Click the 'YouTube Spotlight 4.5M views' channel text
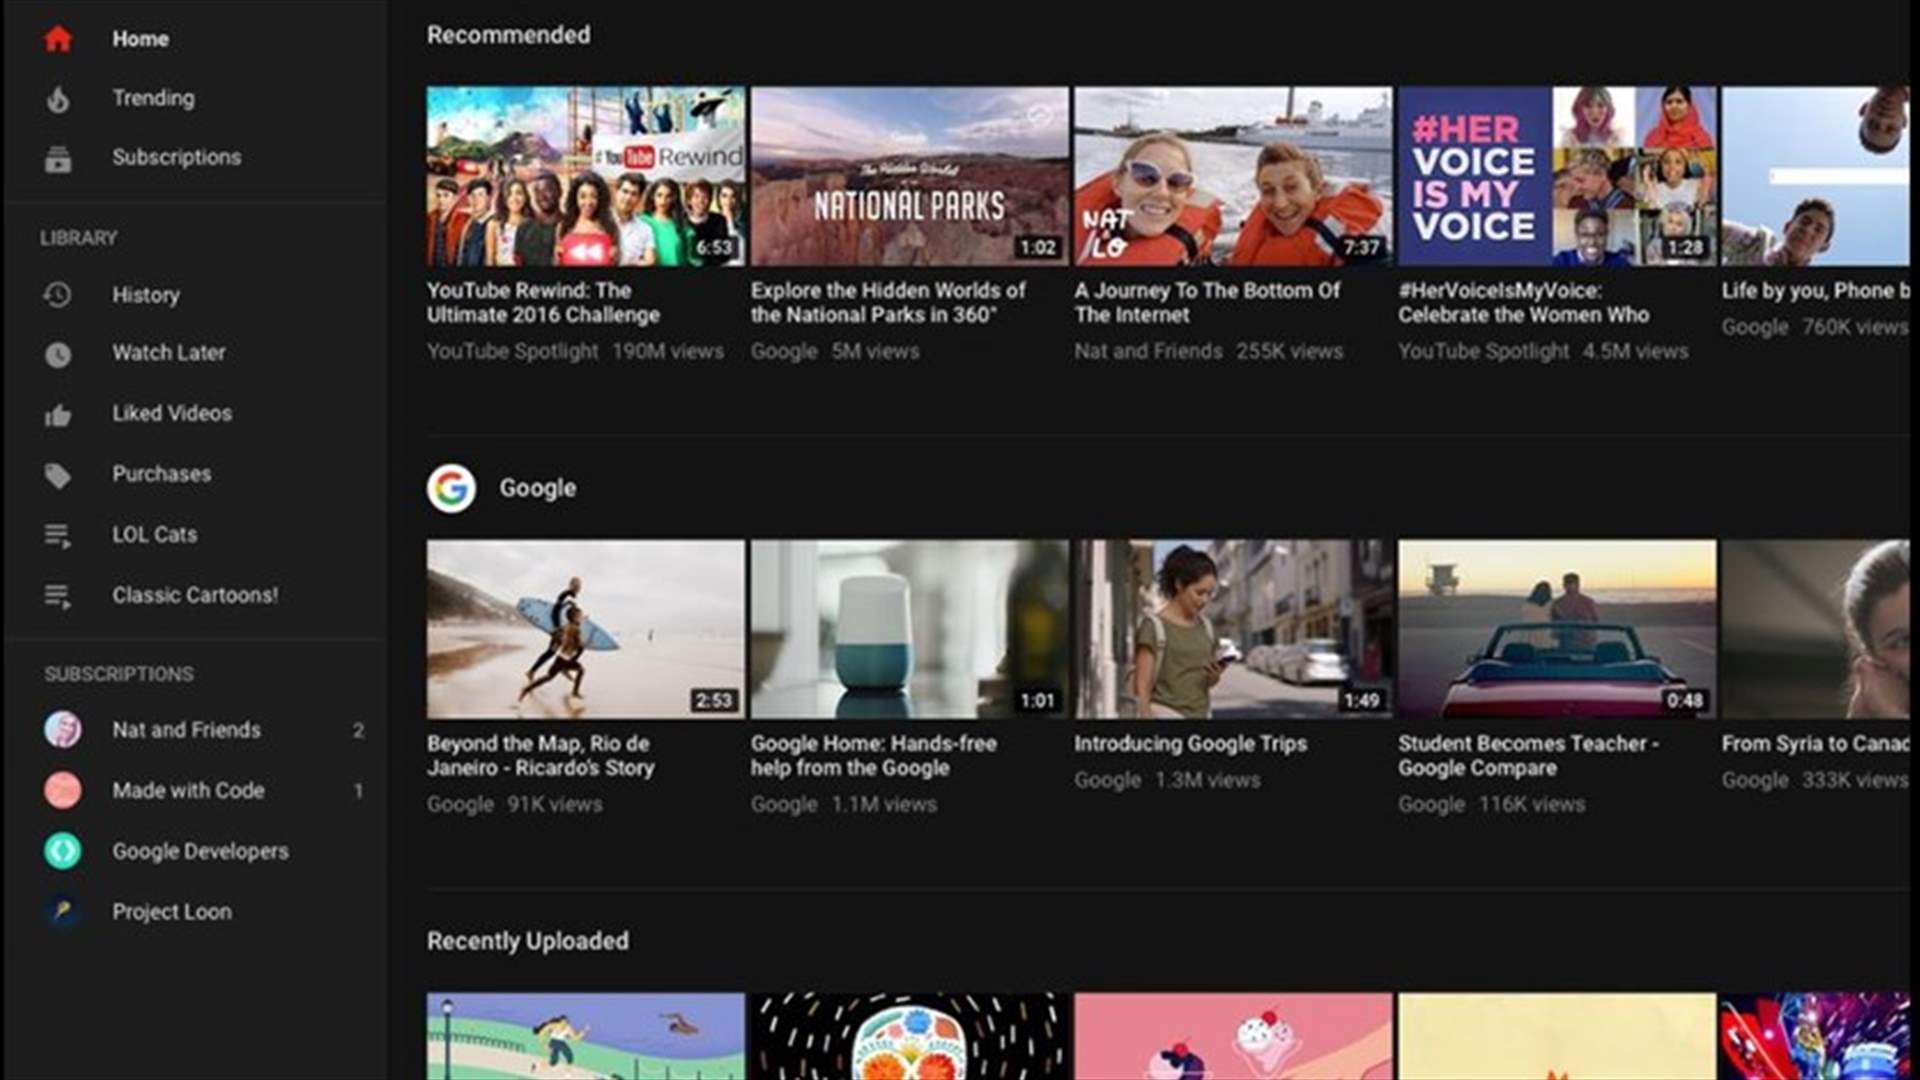 1543,351
